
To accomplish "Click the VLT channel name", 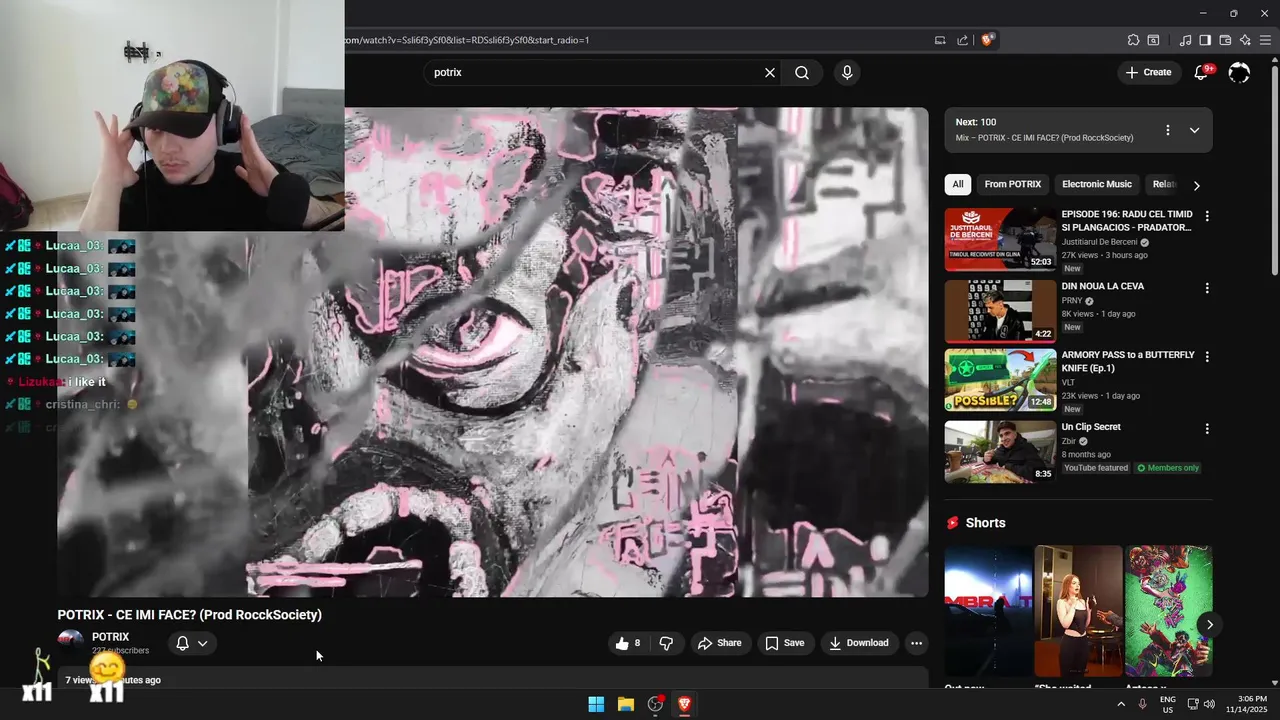I will [1068, 382].
